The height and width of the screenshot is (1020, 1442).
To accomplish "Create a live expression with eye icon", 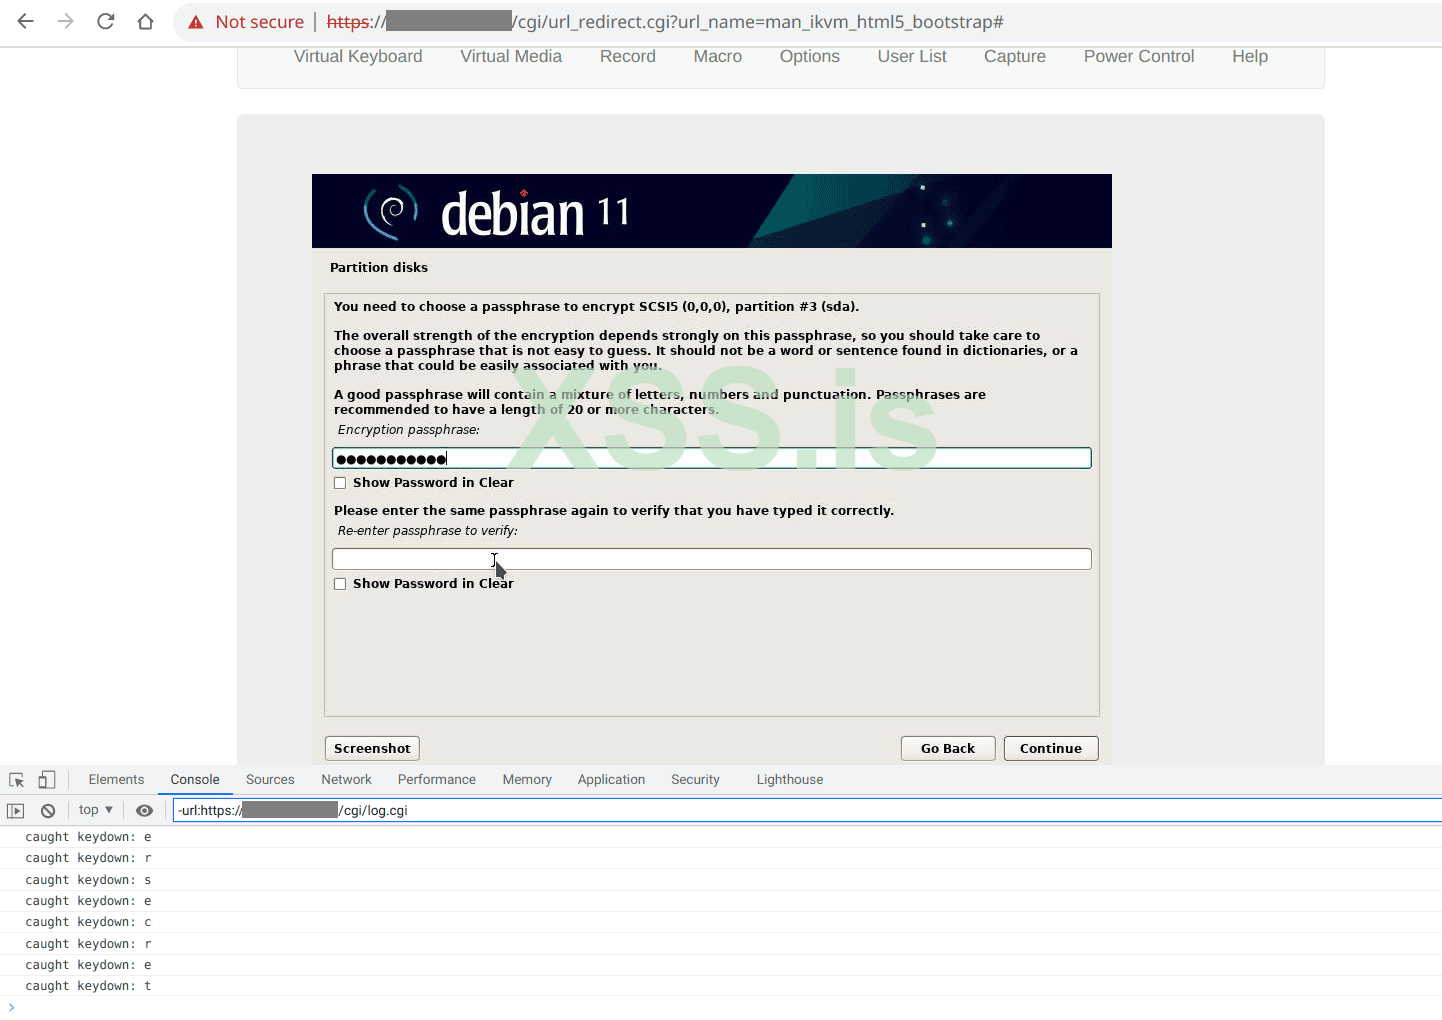I will click(x=144, y=811).
